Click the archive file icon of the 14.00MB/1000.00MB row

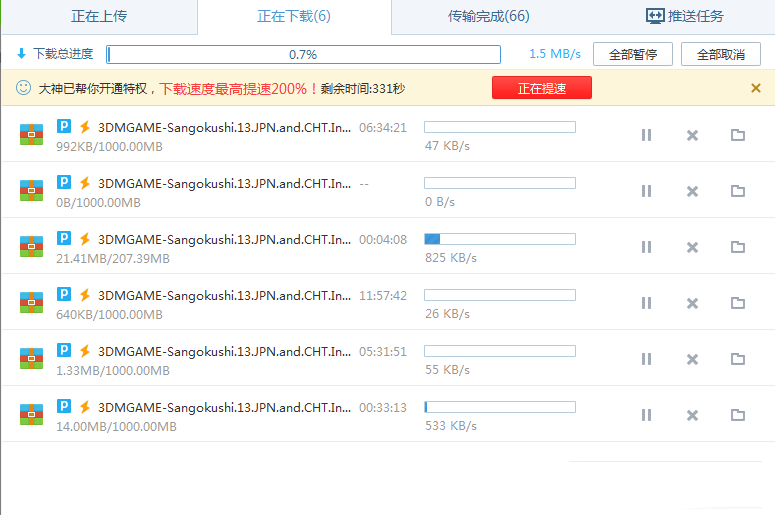pos(31,414)
